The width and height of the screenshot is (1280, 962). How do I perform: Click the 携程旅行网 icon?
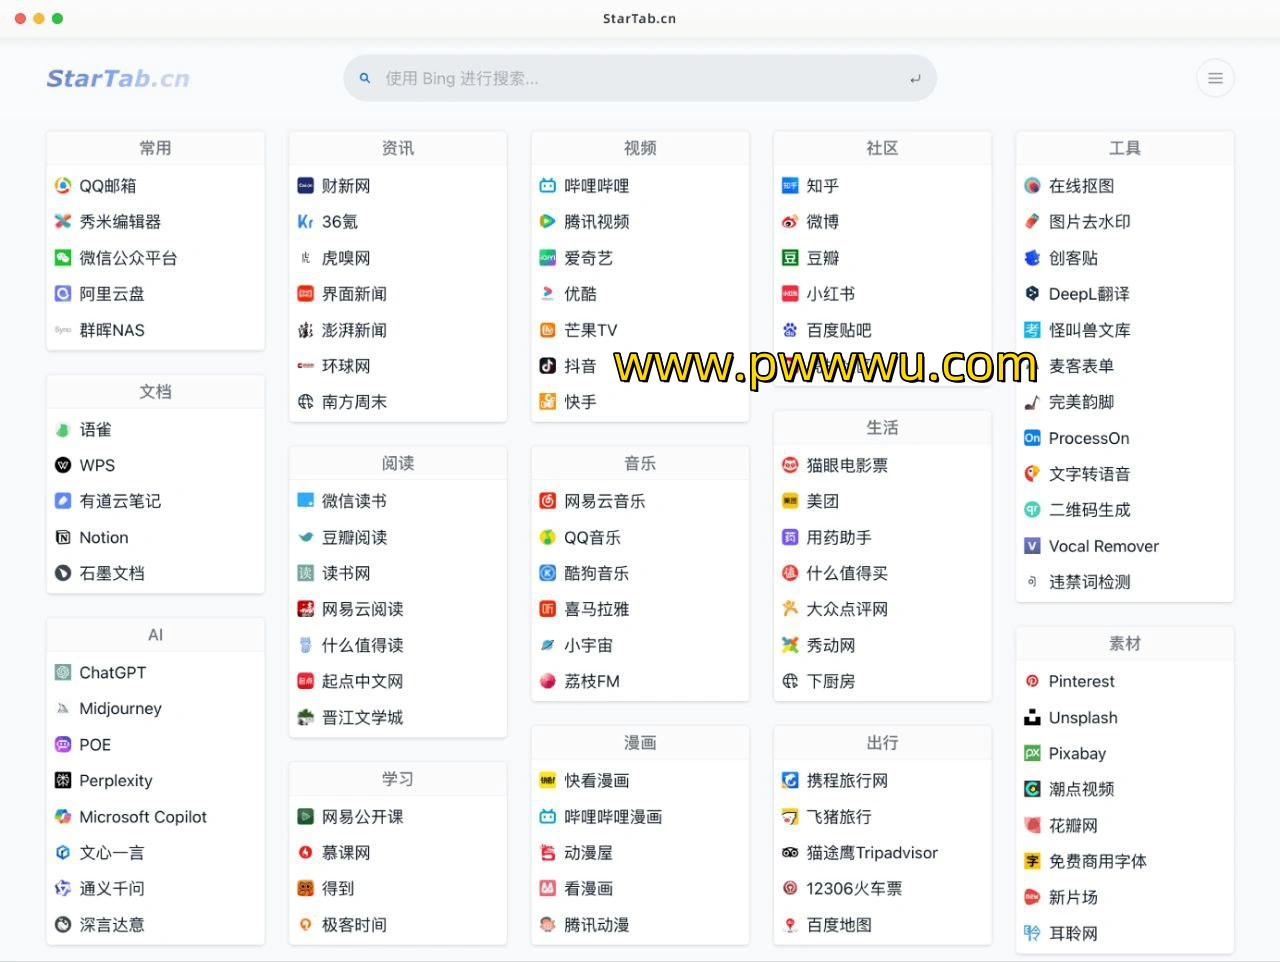790,781
